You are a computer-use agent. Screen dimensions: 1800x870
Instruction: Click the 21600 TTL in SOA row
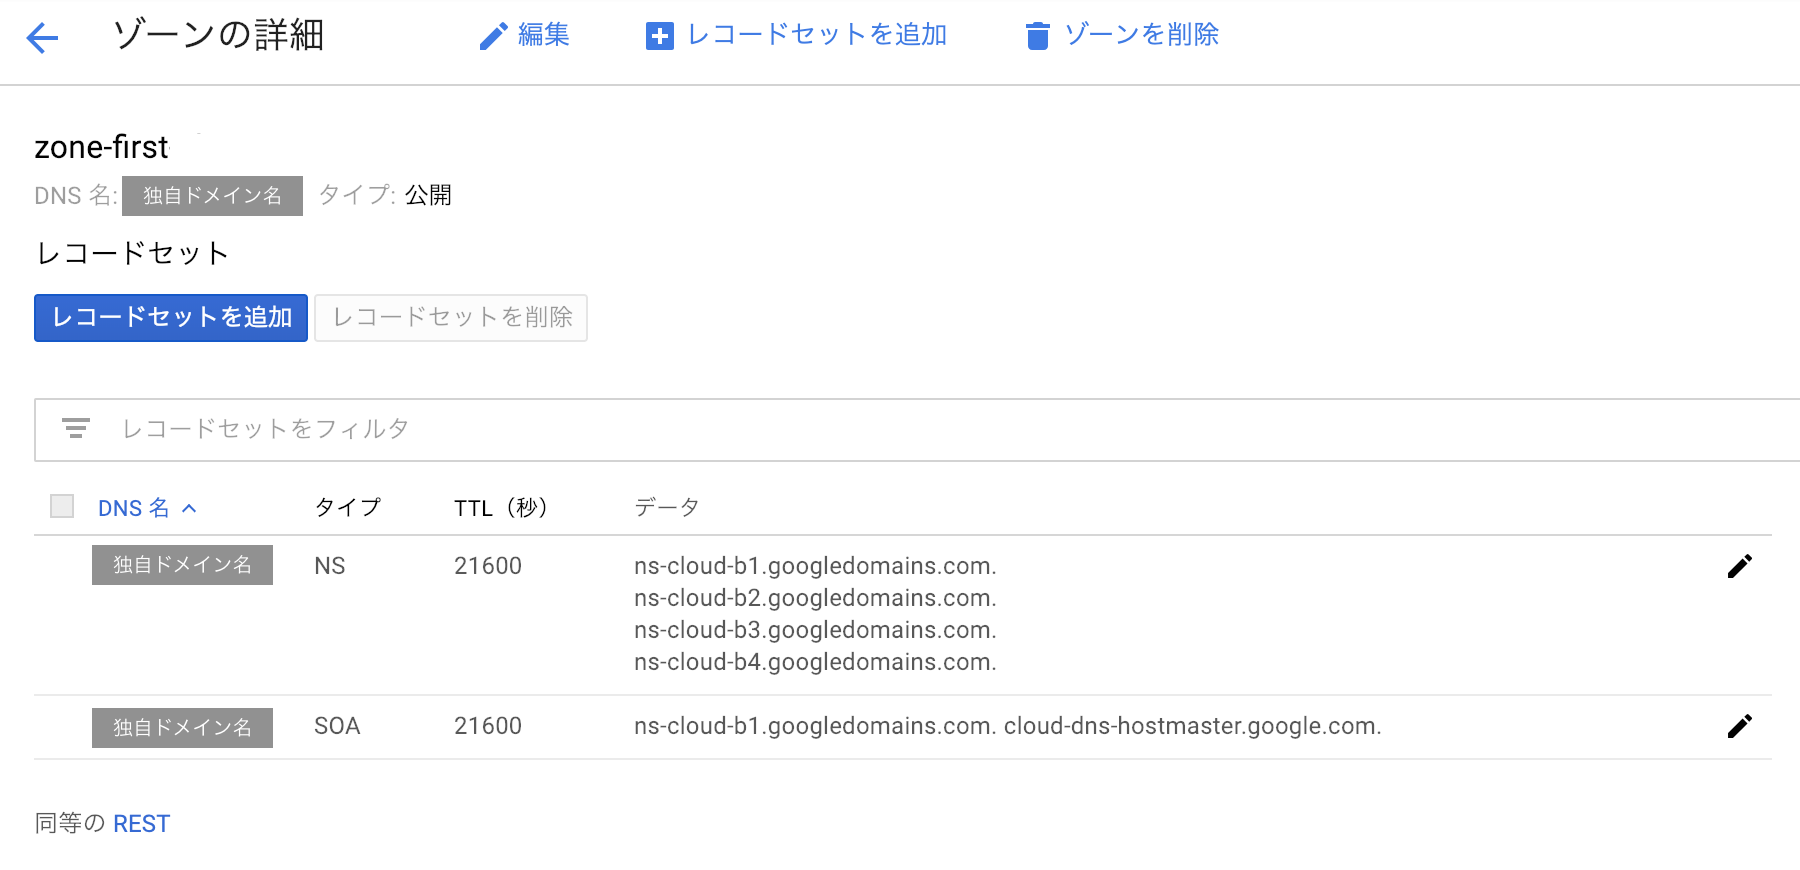pyautogui.click(x=488, y=726)
